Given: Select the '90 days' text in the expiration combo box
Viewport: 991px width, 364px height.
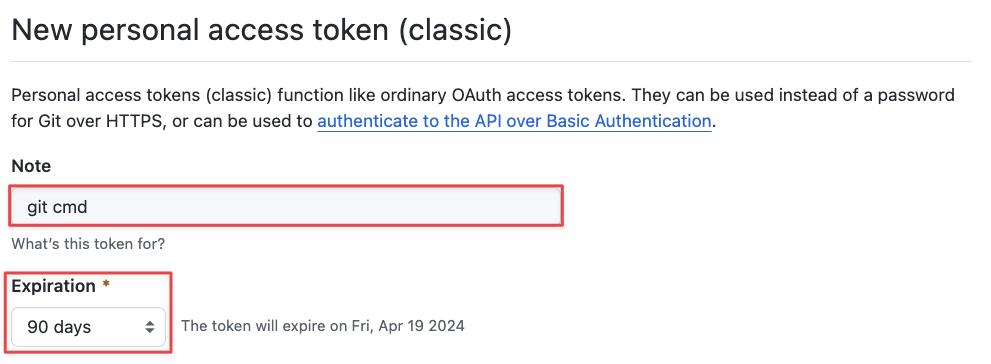Looking at the screenshot, I should click(59, 327).
